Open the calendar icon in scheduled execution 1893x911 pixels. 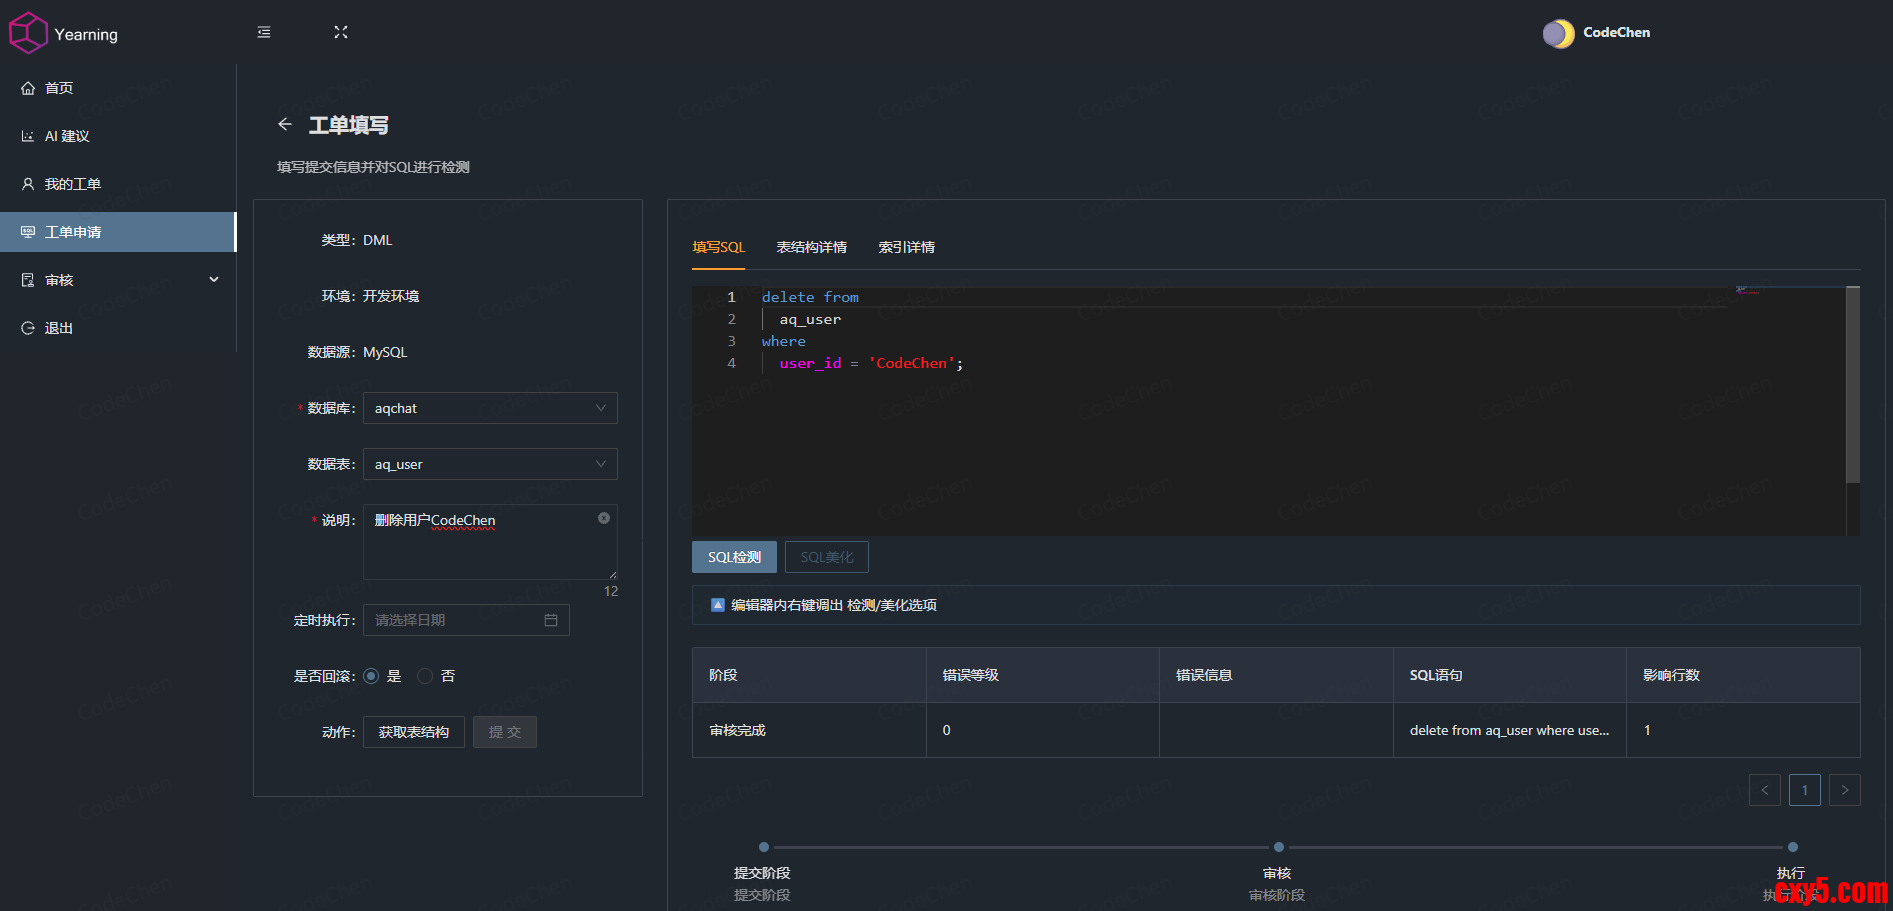tap(551, 620)
